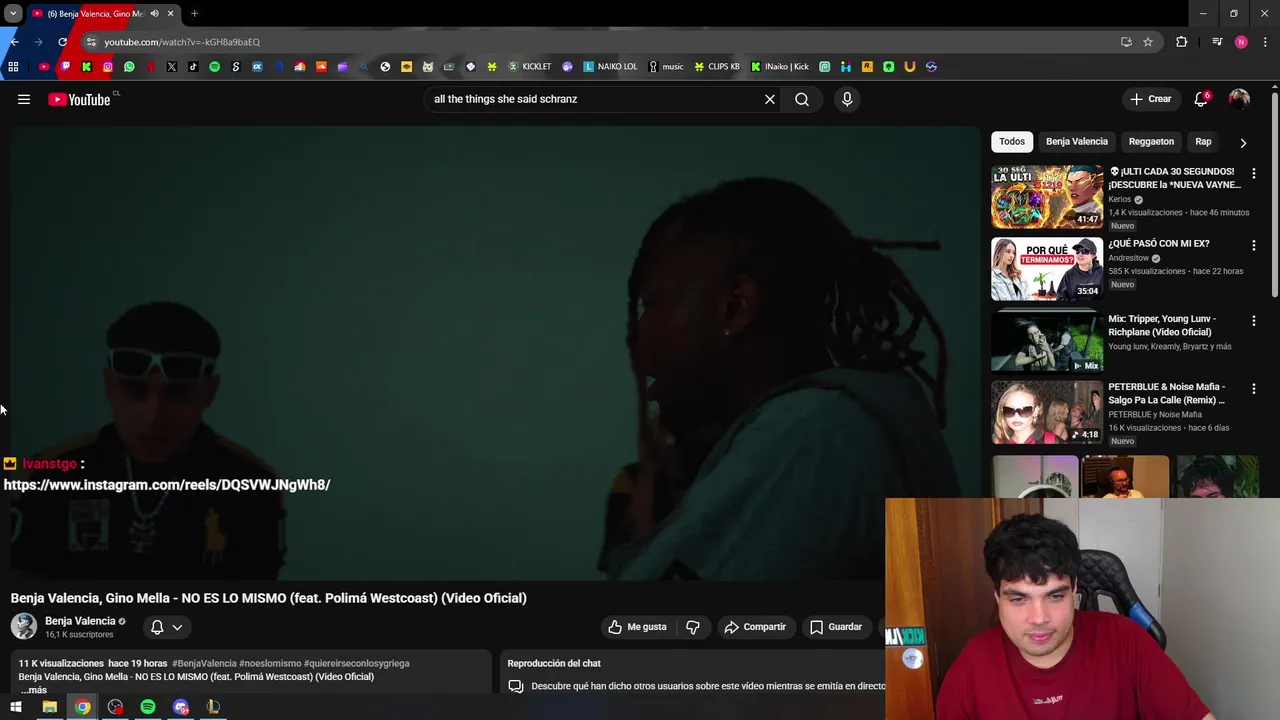Open File Explorer from taskbar
Image resolution: width=1280 pixels, height=720 pixels.
[49, 707]
